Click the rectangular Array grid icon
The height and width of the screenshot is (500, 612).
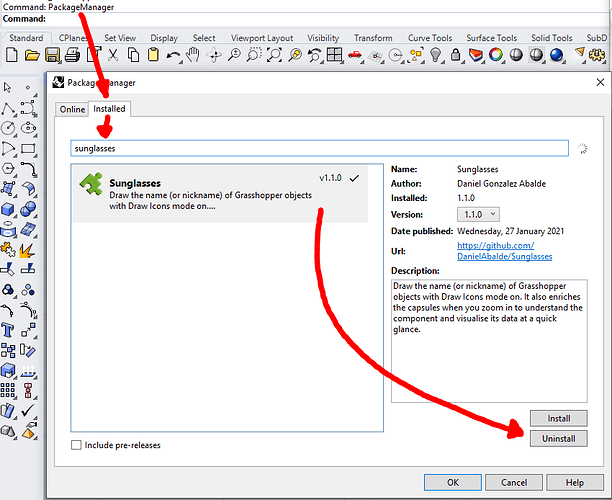coord(8,390)
